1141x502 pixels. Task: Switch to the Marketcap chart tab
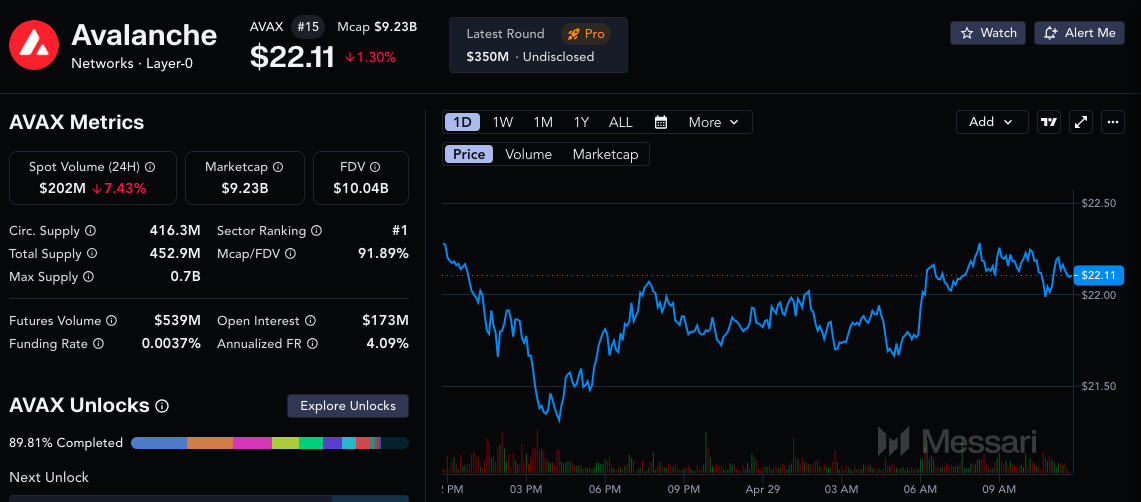(x=605, y=154)
